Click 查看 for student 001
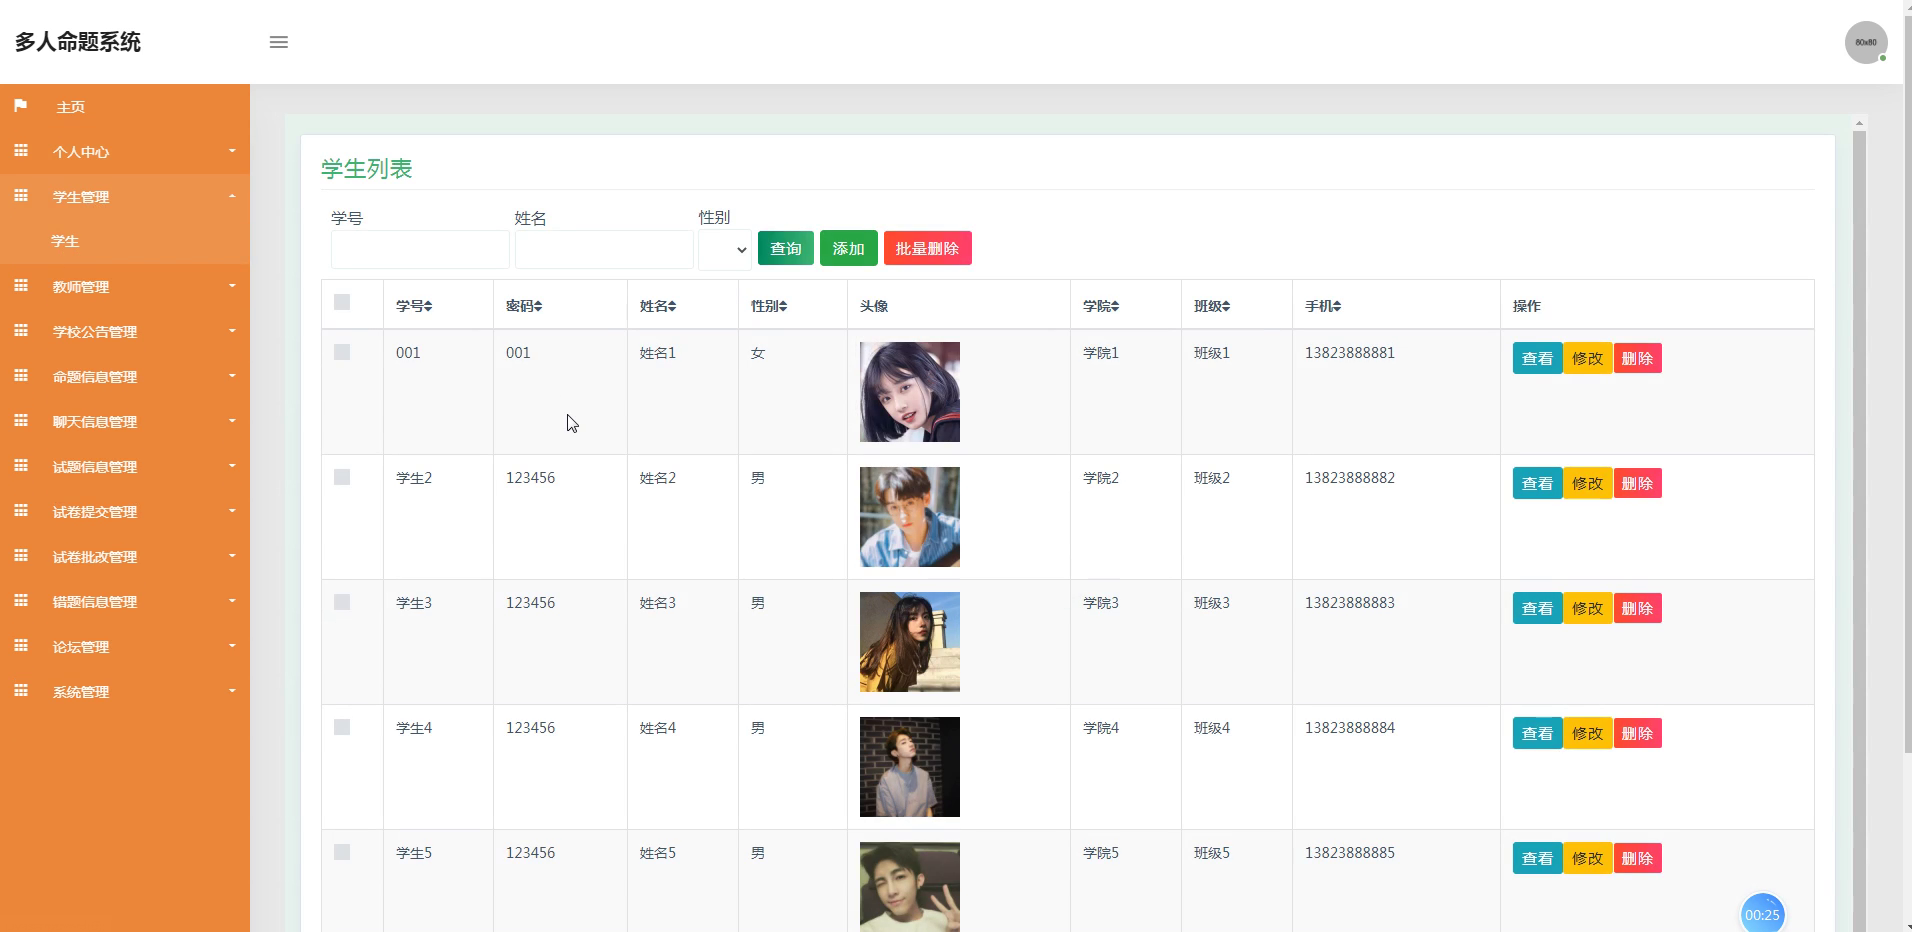1912x932 pixels. (x=1537, y=358)
